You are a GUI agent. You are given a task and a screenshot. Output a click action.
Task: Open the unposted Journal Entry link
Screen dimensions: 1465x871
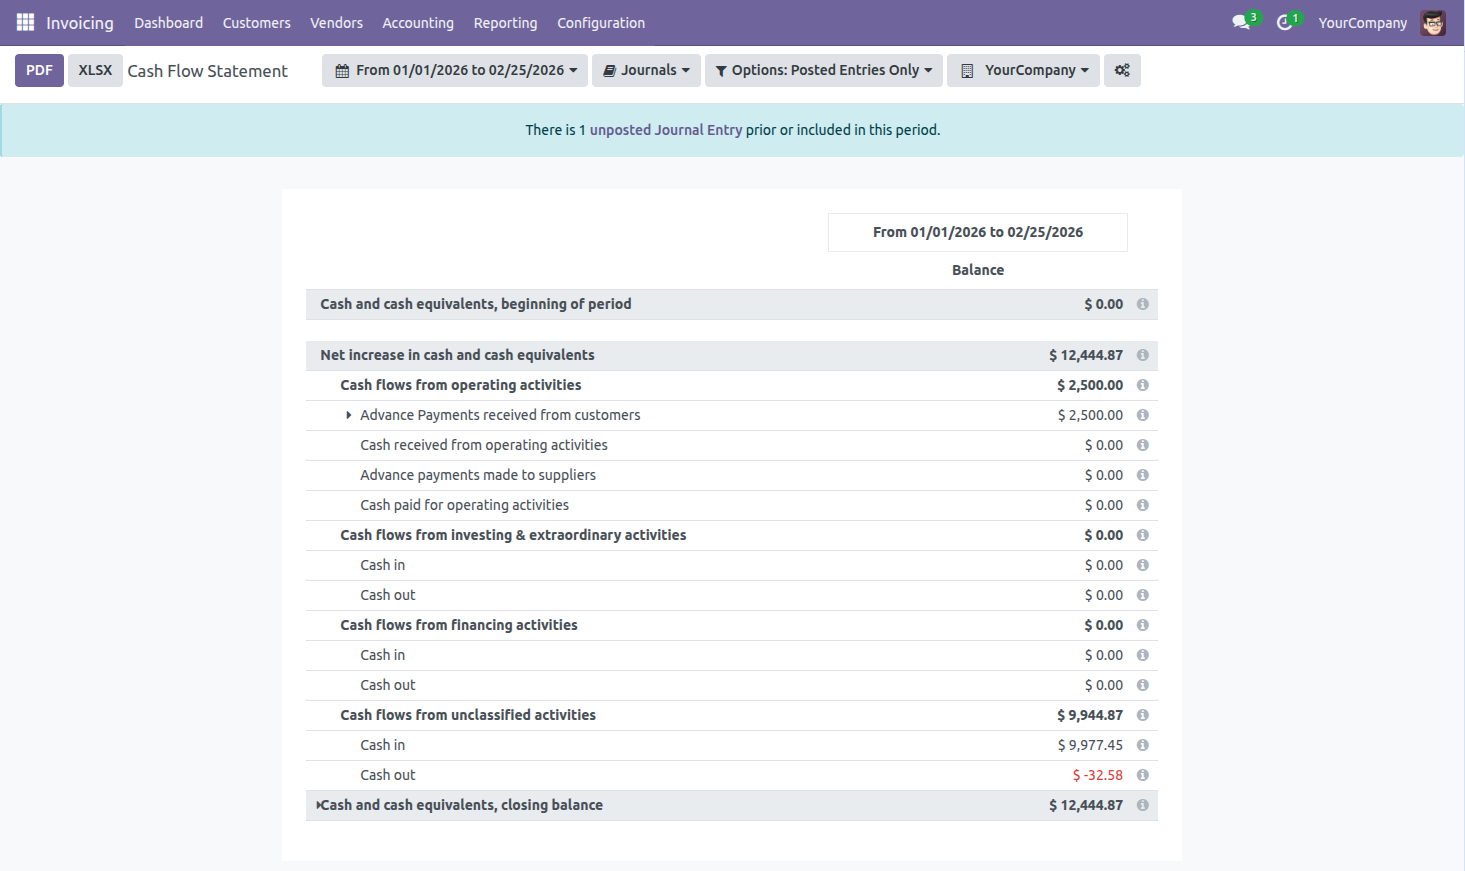point(667,129)
